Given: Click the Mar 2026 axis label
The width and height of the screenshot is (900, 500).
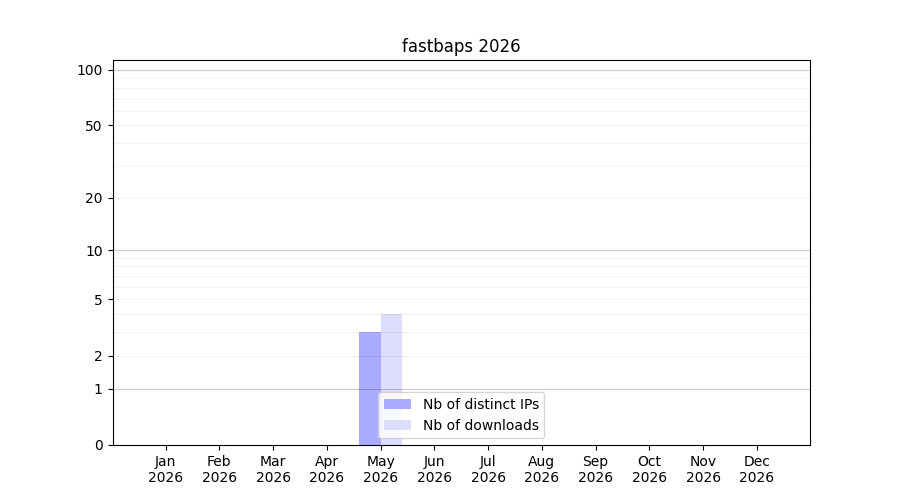Looking at the screenshot, I should tap(273, 469).
